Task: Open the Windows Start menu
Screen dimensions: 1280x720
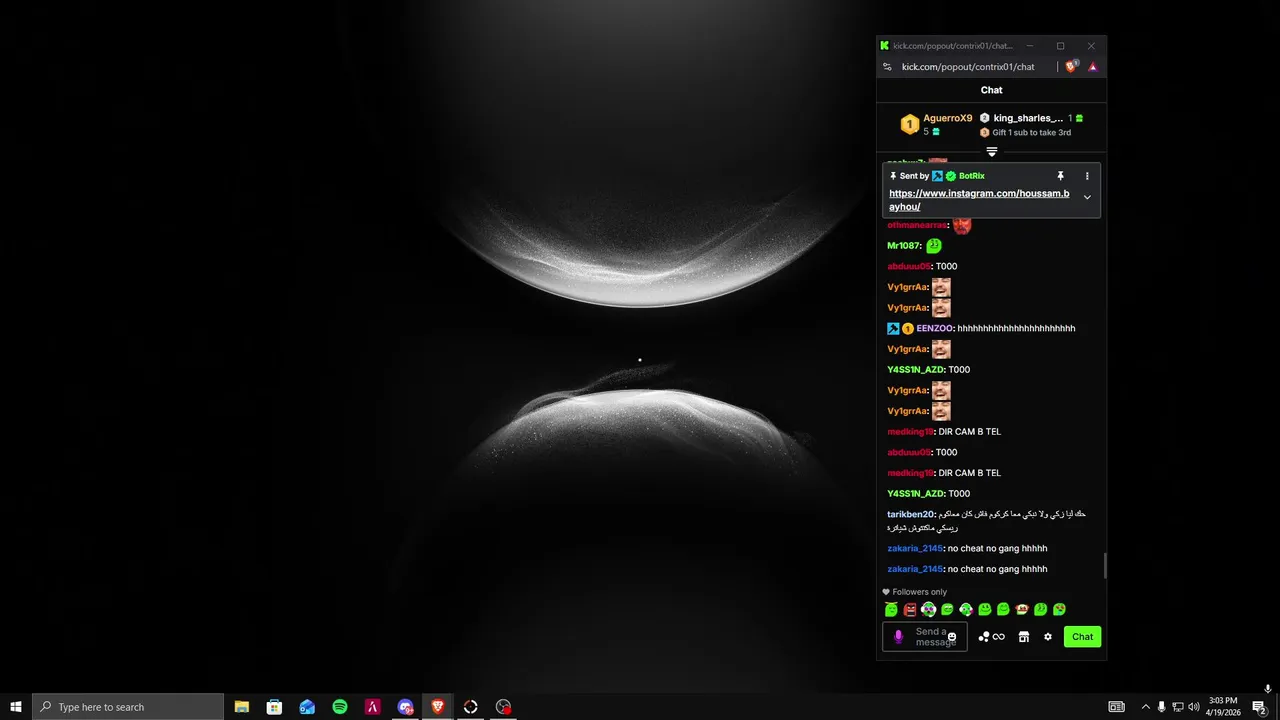Action: click(16, 707)
